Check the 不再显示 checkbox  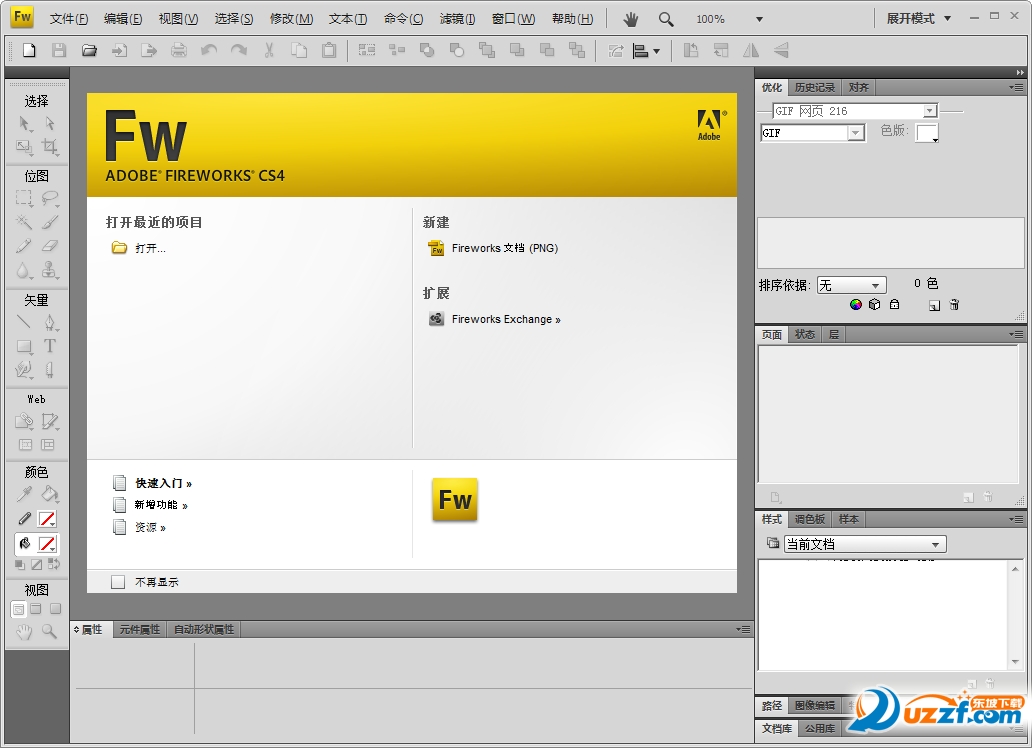pos(118,582)
